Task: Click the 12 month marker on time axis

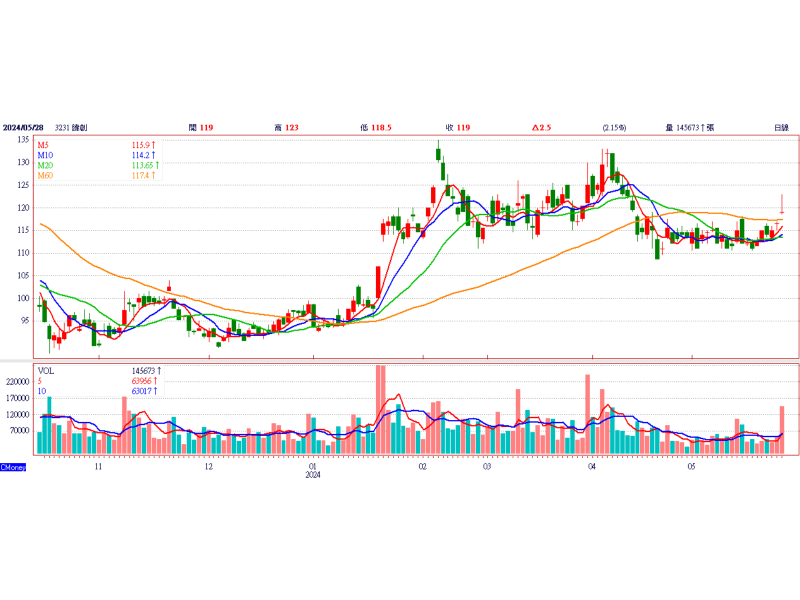Action: click(208, 467)
